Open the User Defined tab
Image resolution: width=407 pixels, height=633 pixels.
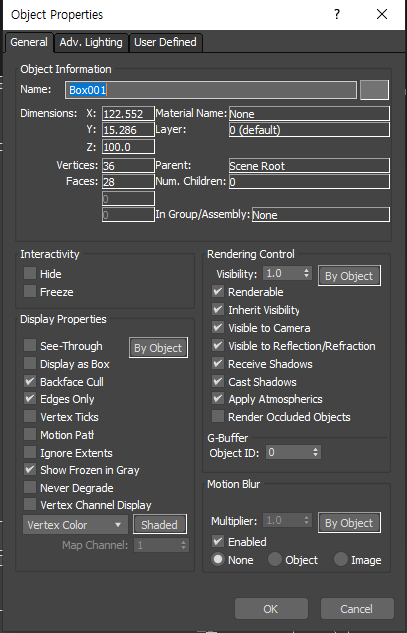(165, 42)
